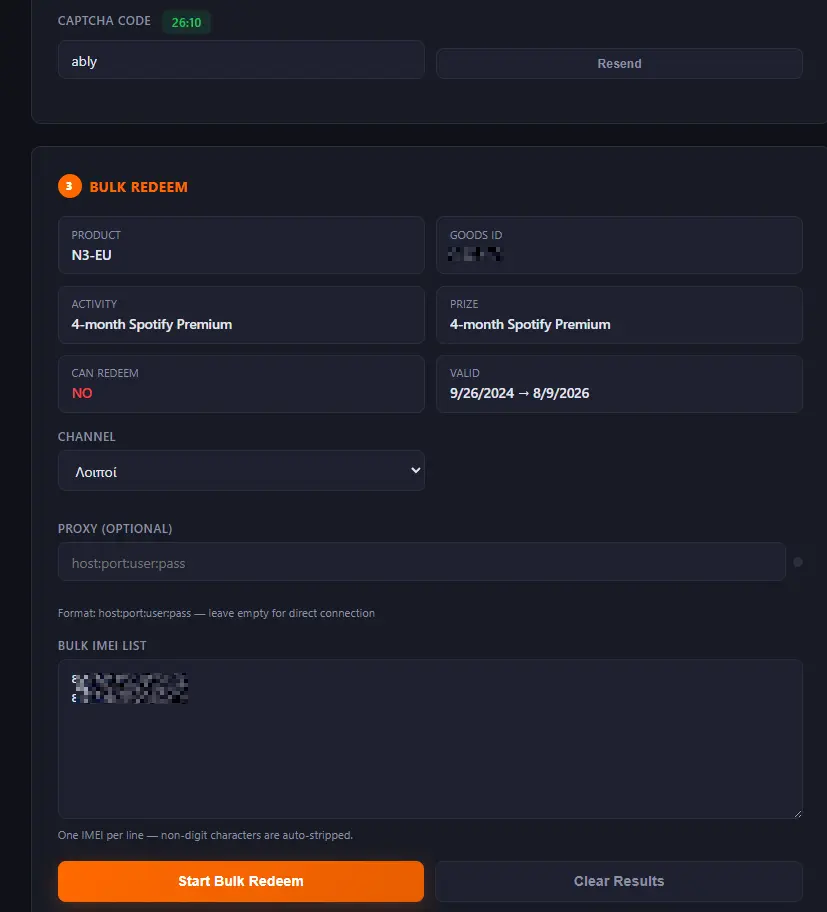Click the proxy format hint text
827x912 pixels.
point(216,613)
